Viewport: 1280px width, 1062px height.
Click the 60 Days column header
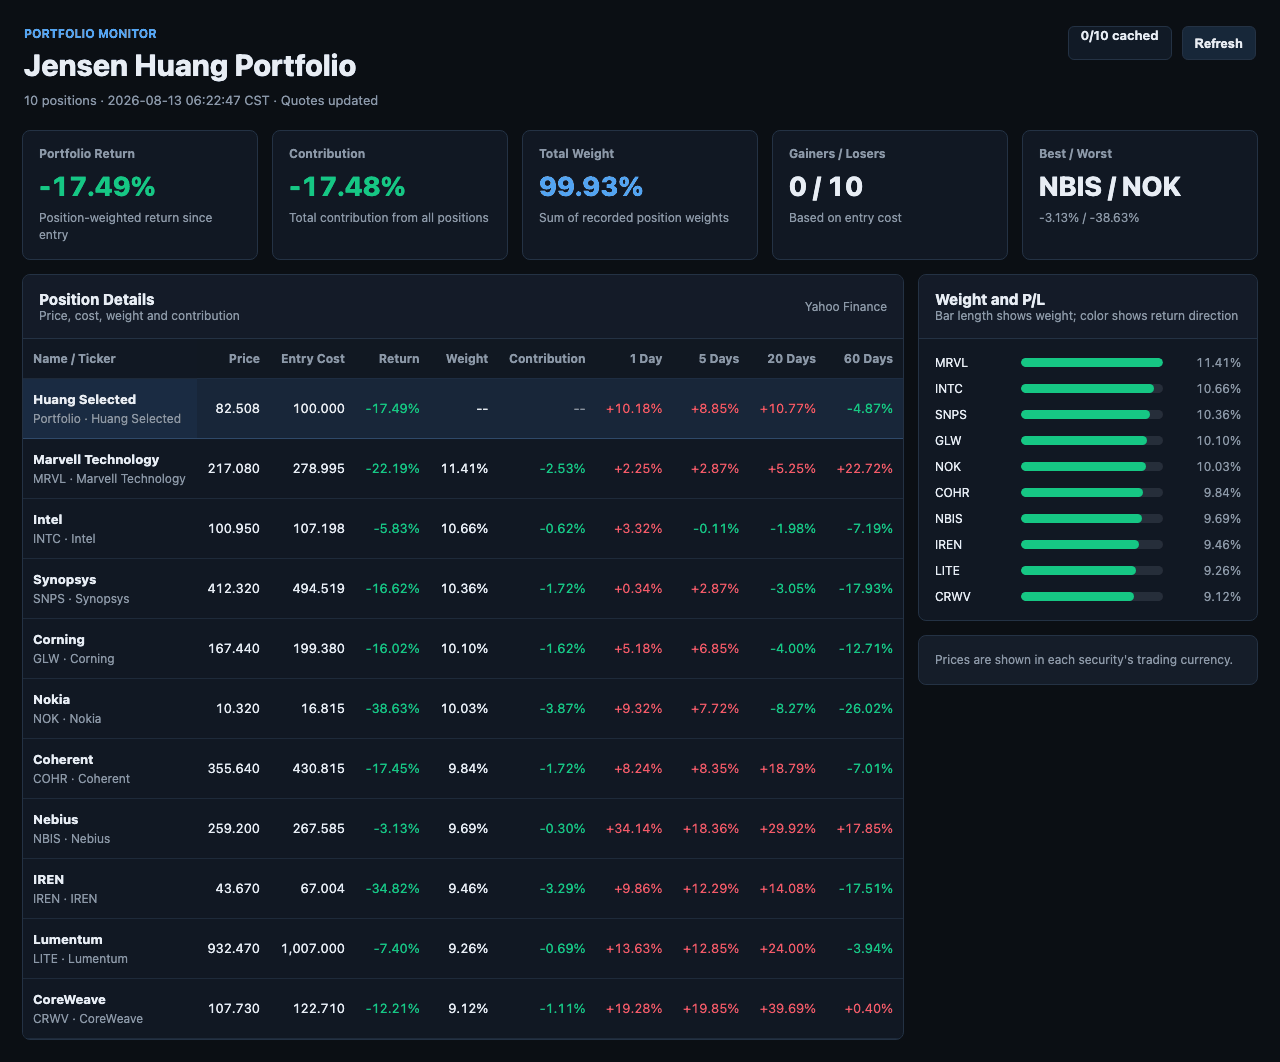[868, 358]
